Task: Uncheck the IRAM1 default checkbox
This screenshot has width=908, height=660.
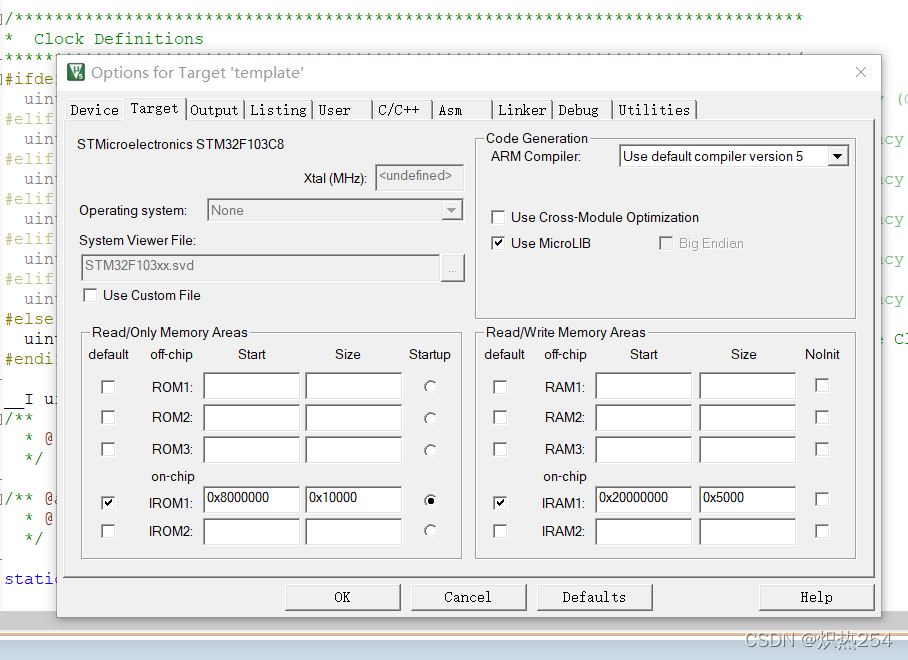Action: (500, 503)
